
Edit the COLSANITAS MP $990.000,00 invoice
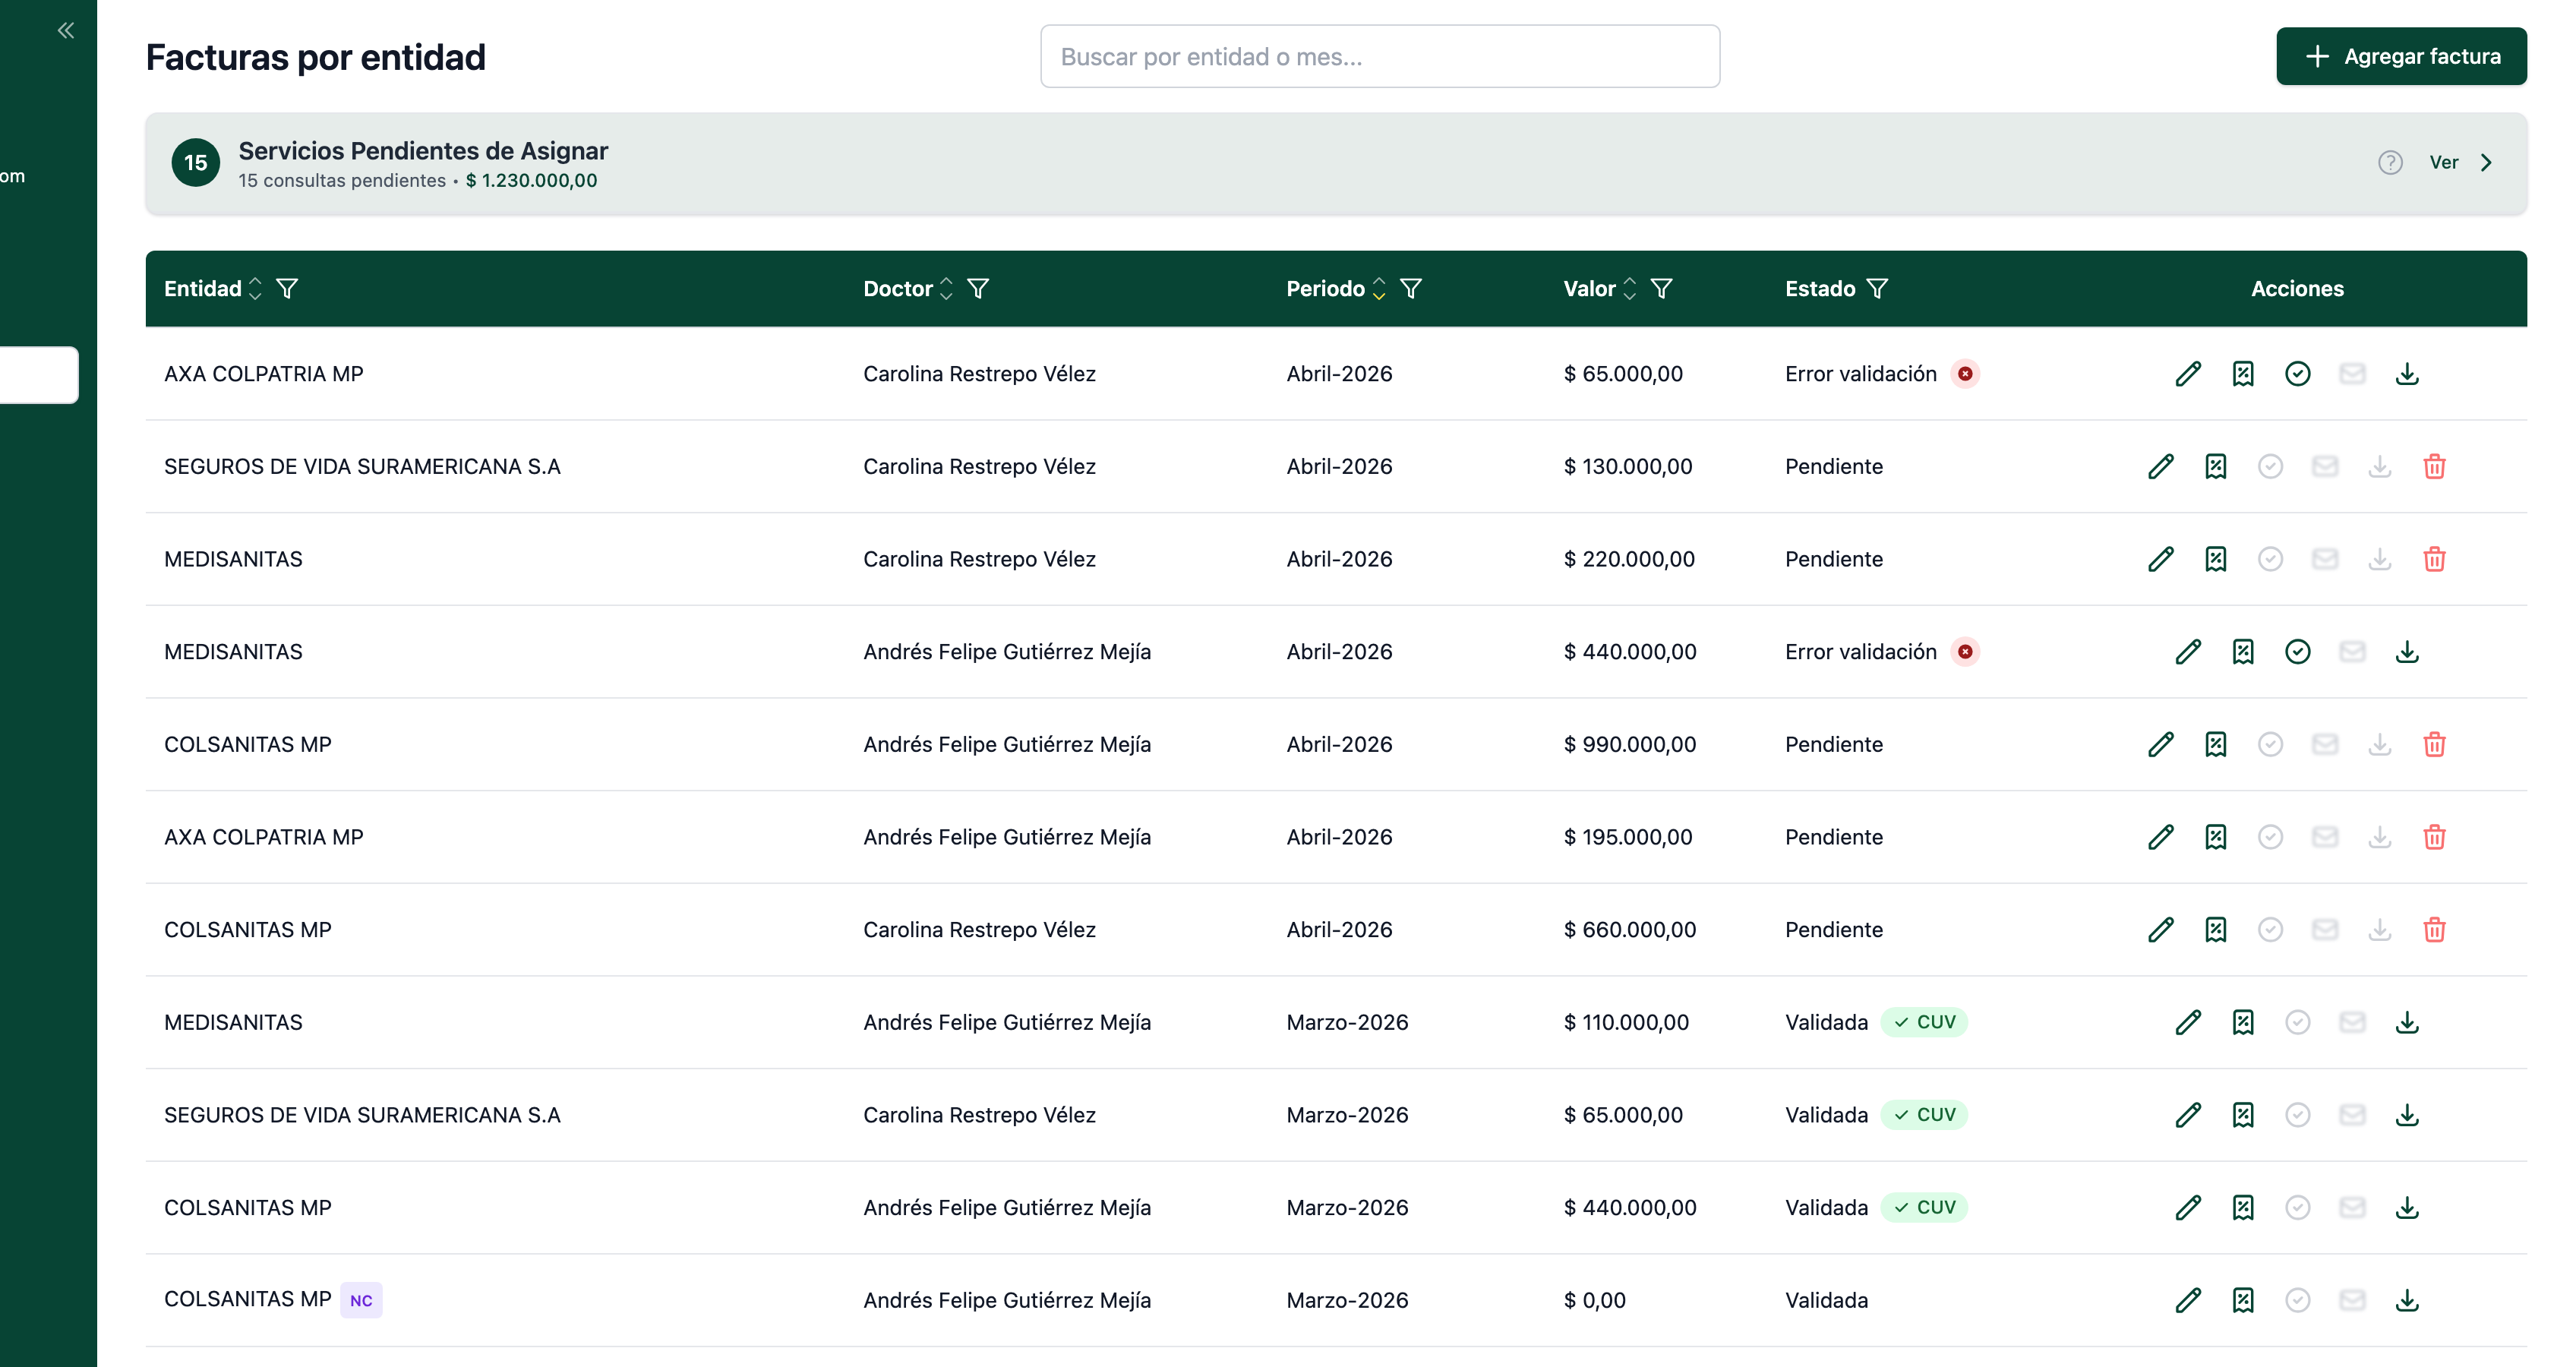tap(2161, 745)
